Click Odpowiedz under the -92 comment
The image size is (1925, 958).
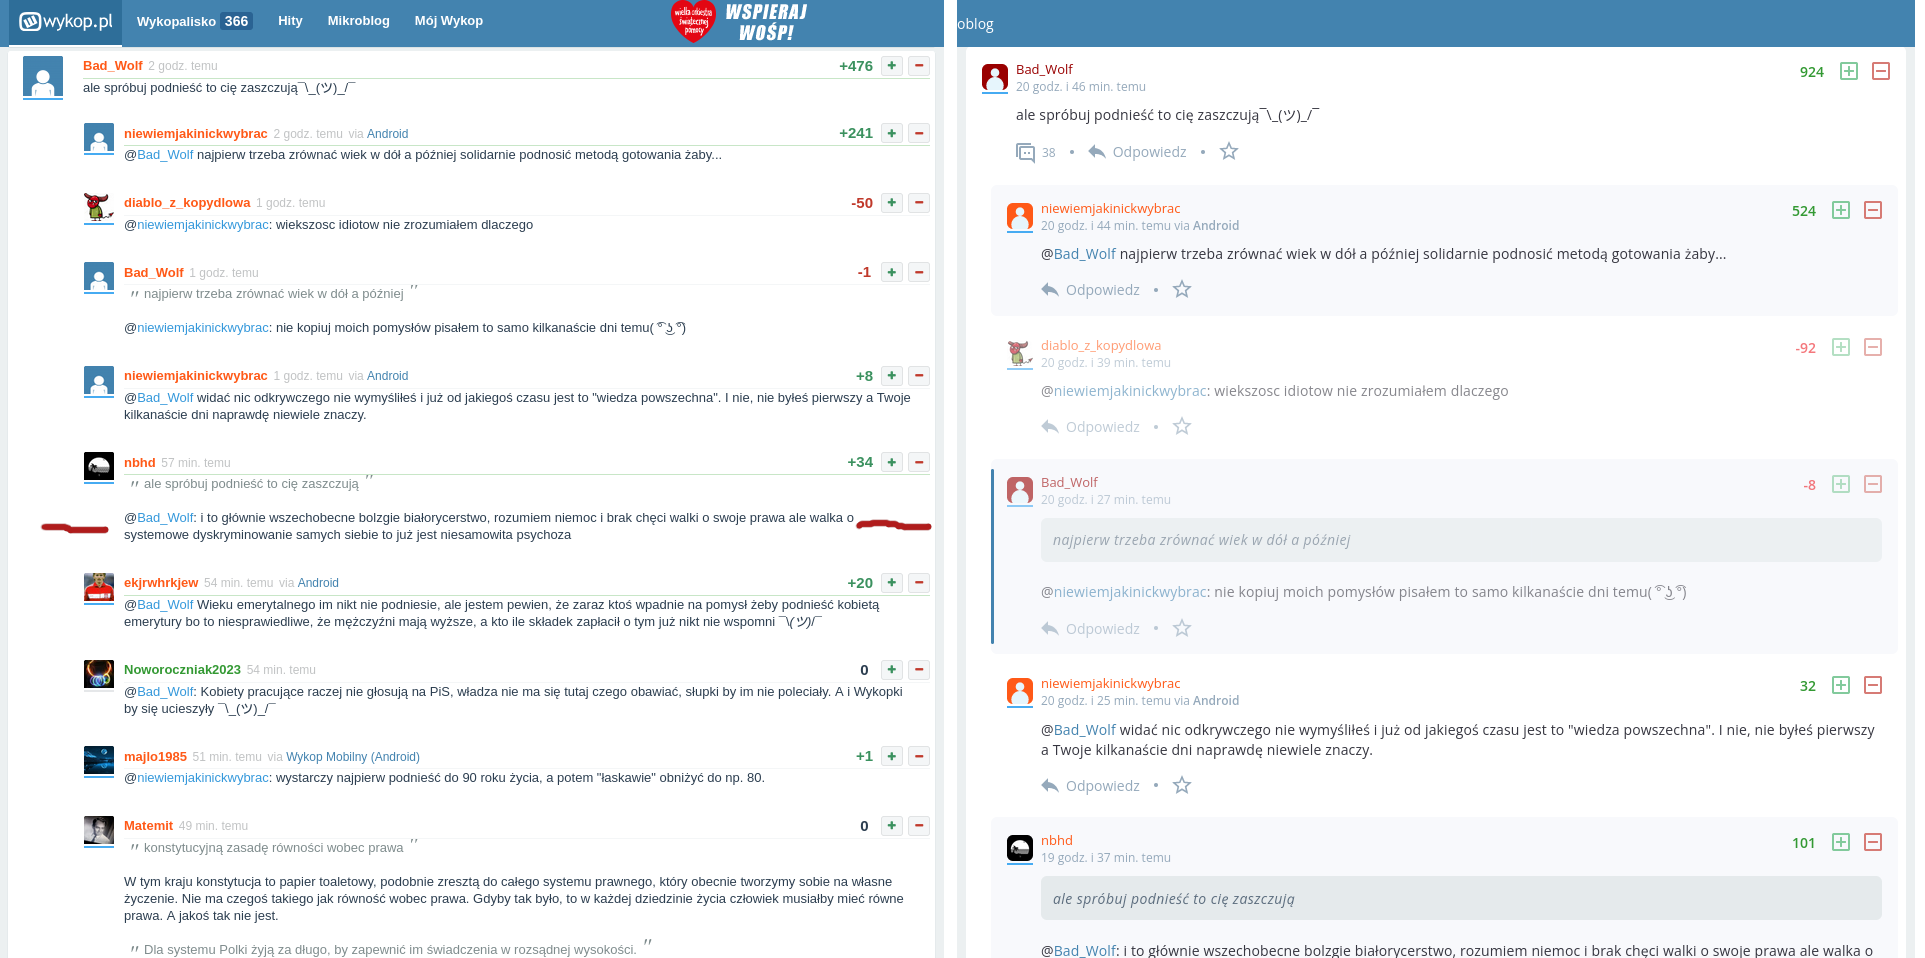pyautogui.click(x=1090, y=427)
